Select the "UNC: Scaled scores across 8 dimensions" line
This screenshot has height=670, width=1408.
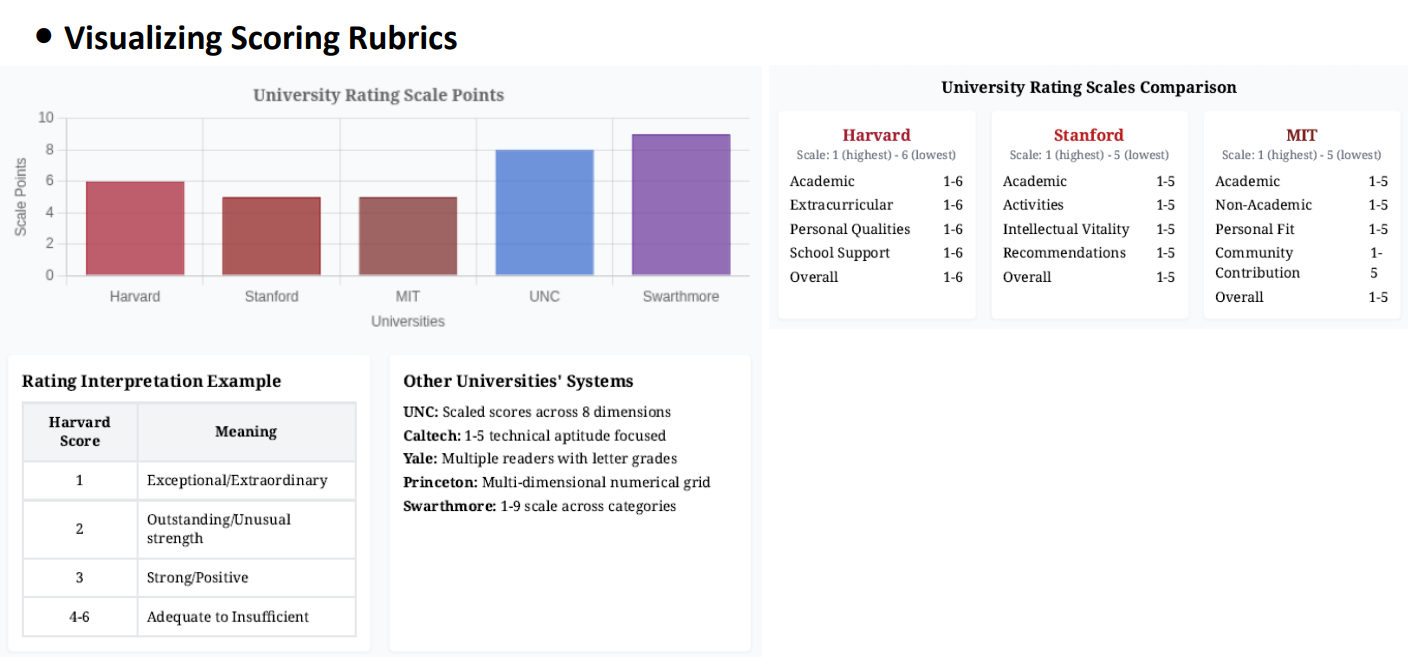(x=537, y=412)
